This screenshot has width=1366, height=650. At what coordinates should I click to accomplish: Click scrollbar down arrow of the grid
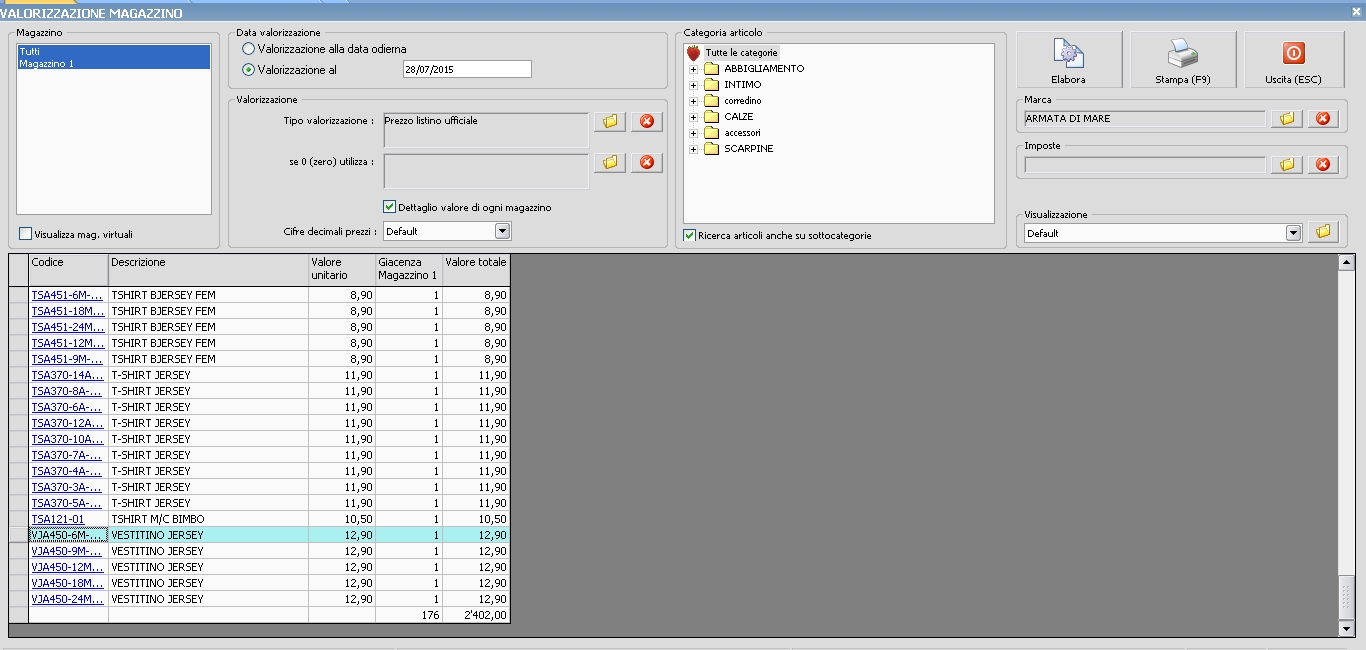coord(1346,628)
